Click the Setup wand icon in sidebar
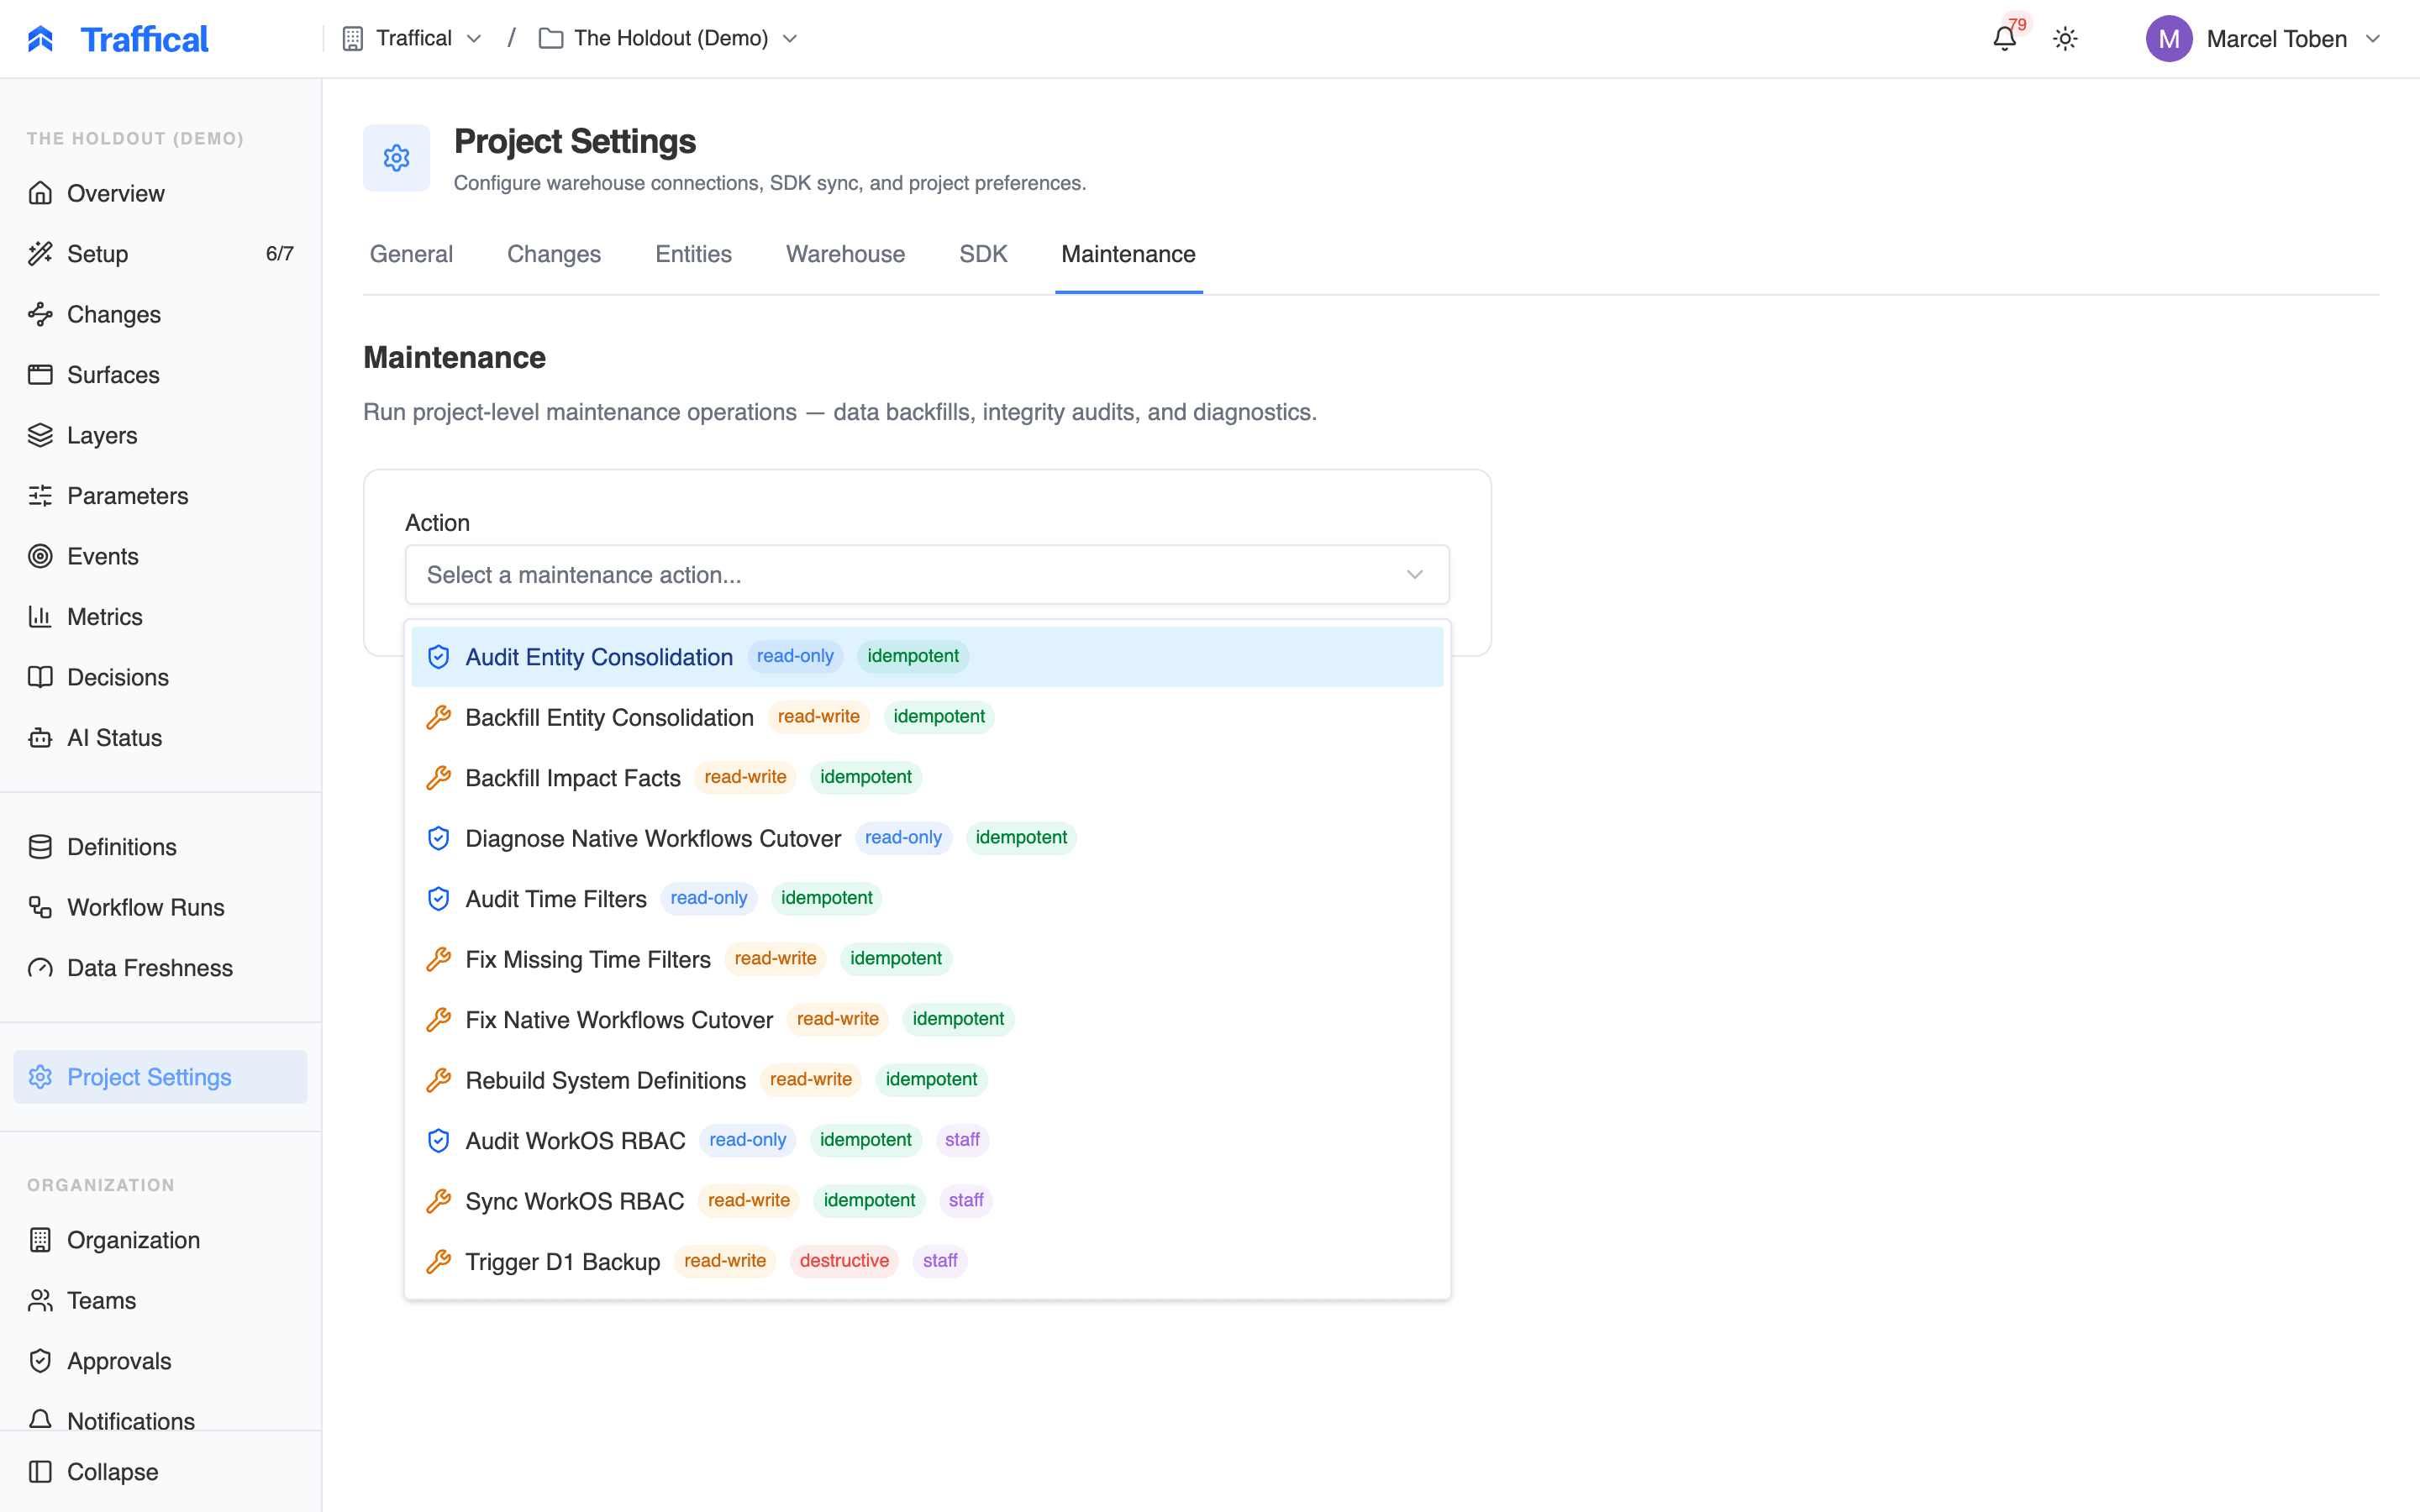This screenshot has width=2420, height=1512. pyautogui.click(x=40, y=254)
